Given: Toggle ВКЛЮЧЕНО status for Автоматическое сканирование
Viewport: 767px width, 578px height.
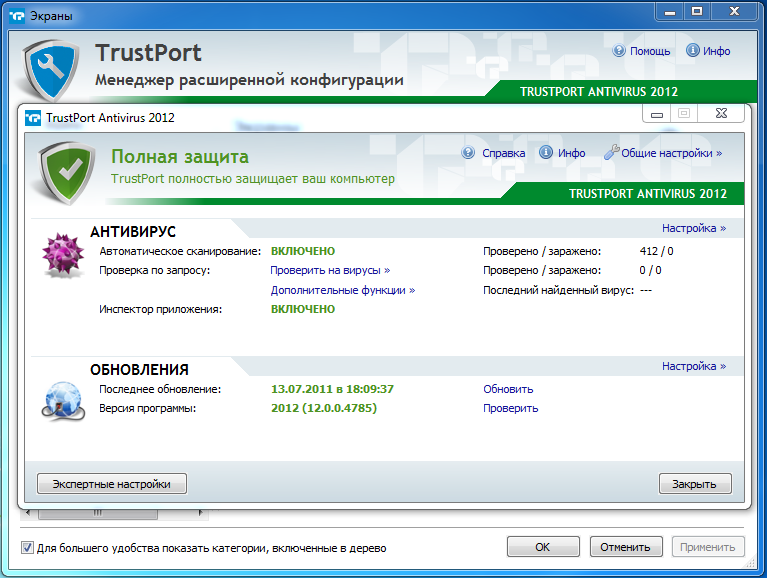Looking at the screenshot, I should [303, 251].
